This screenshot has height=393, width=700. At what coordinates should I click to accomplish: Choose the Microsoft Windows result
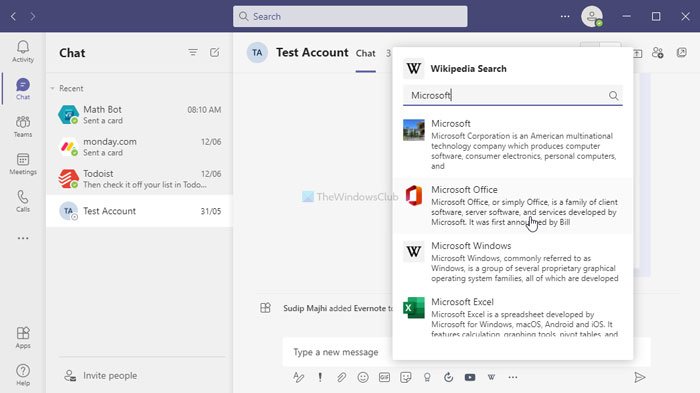pos(512,262)
